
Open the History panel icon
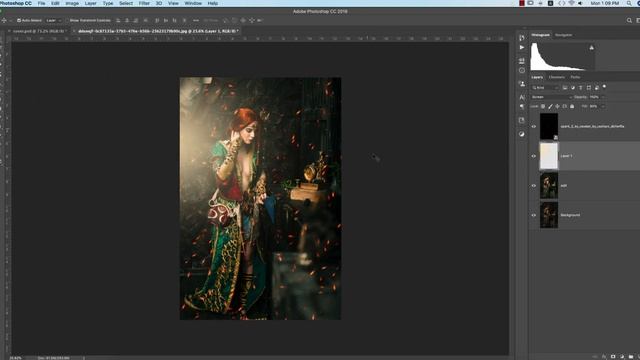tap(522, 38)
